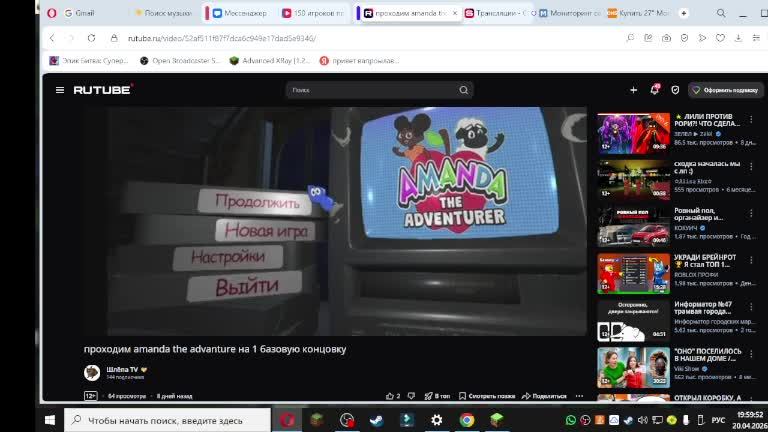The height and width of the screenshot is (432, 768).
Task: Click the Rutube logo
Action: point(103,90)
